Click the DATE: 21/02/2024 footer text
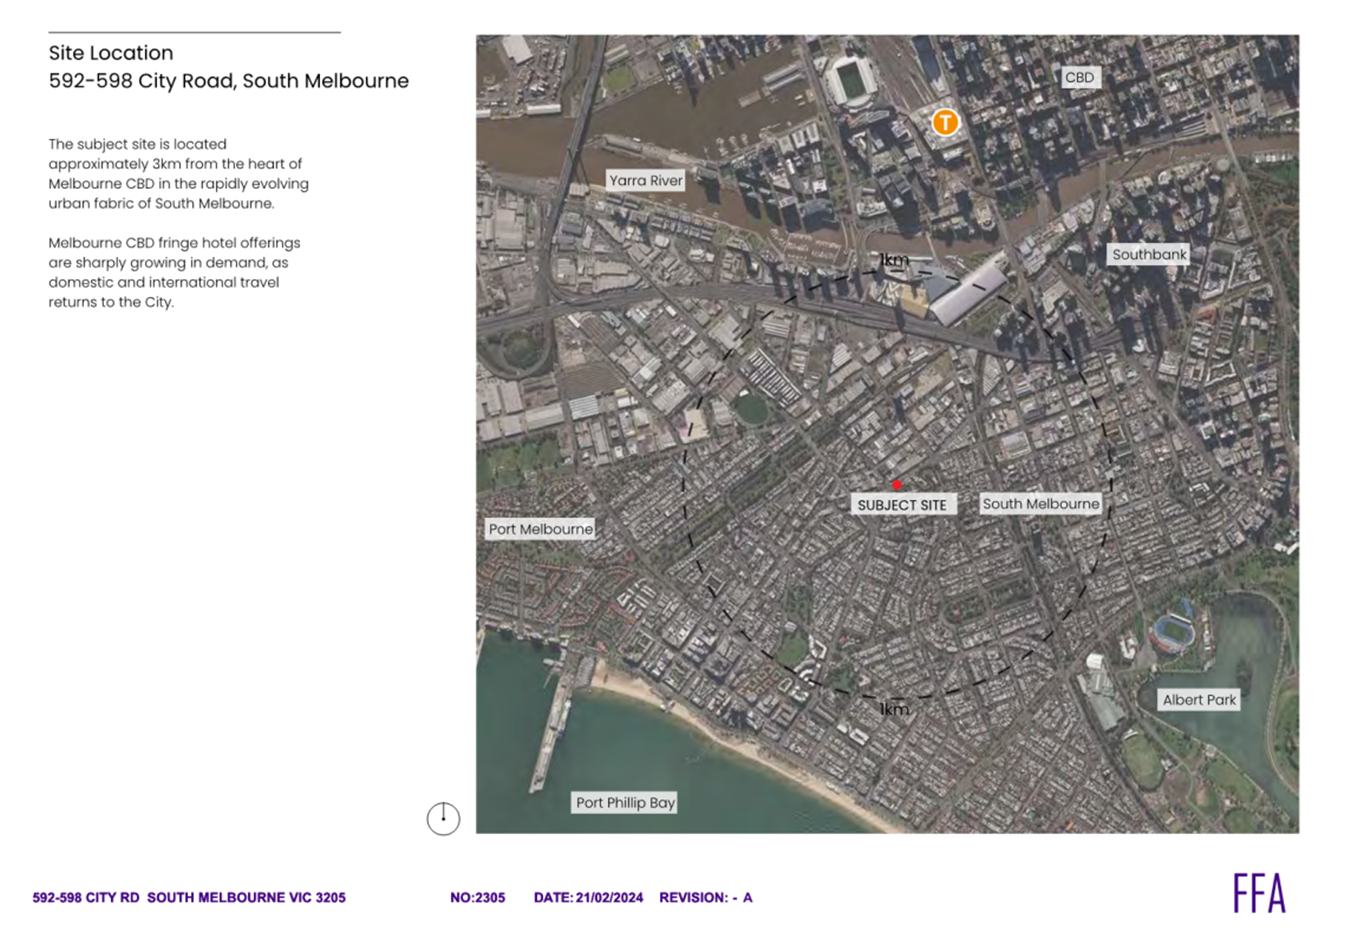Screen dimensions: 1345x940 point(588,898)
